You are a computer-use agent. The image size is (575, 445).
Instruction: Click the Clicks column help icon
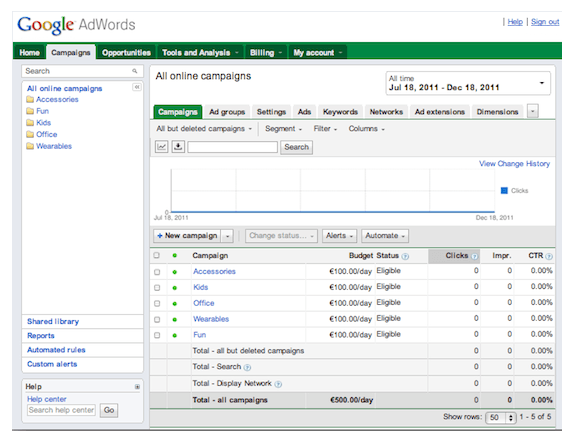pyautogui.click(x=474, y=256)
